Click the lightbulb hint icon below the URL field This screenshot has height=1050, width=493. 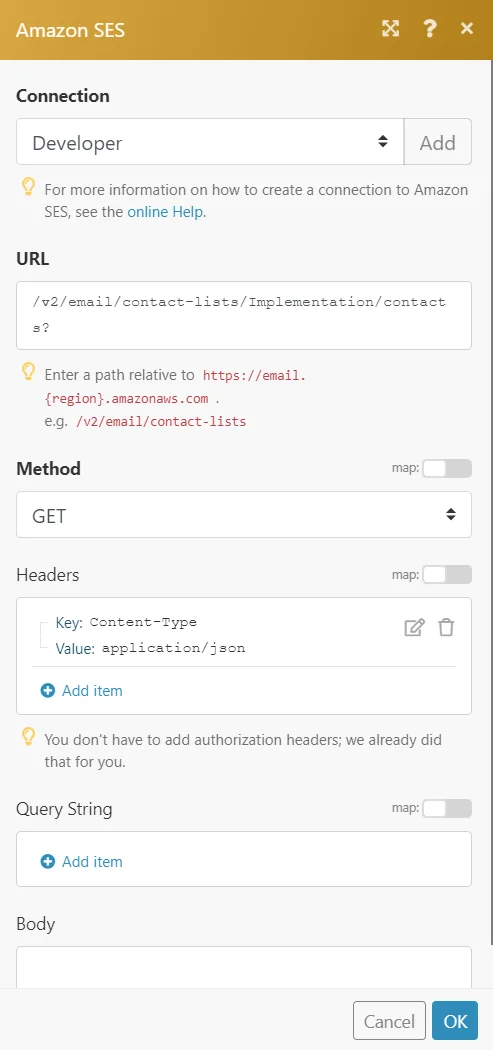click(28, 371)
